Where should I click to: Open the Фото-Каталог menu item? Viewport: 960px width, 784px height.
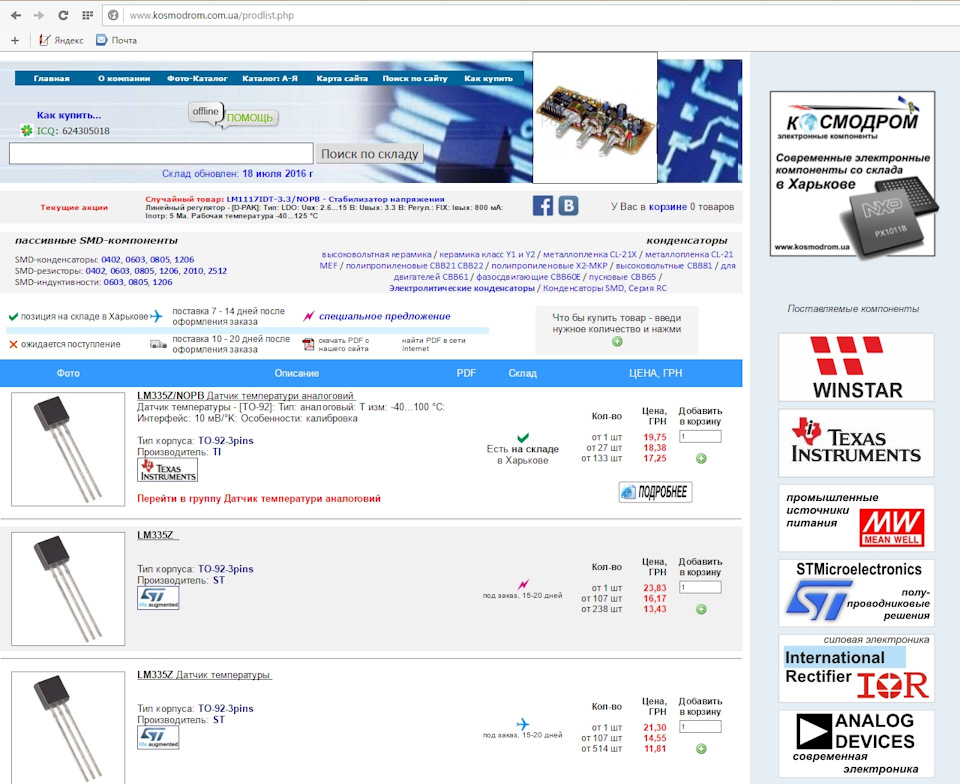[197, 78]
